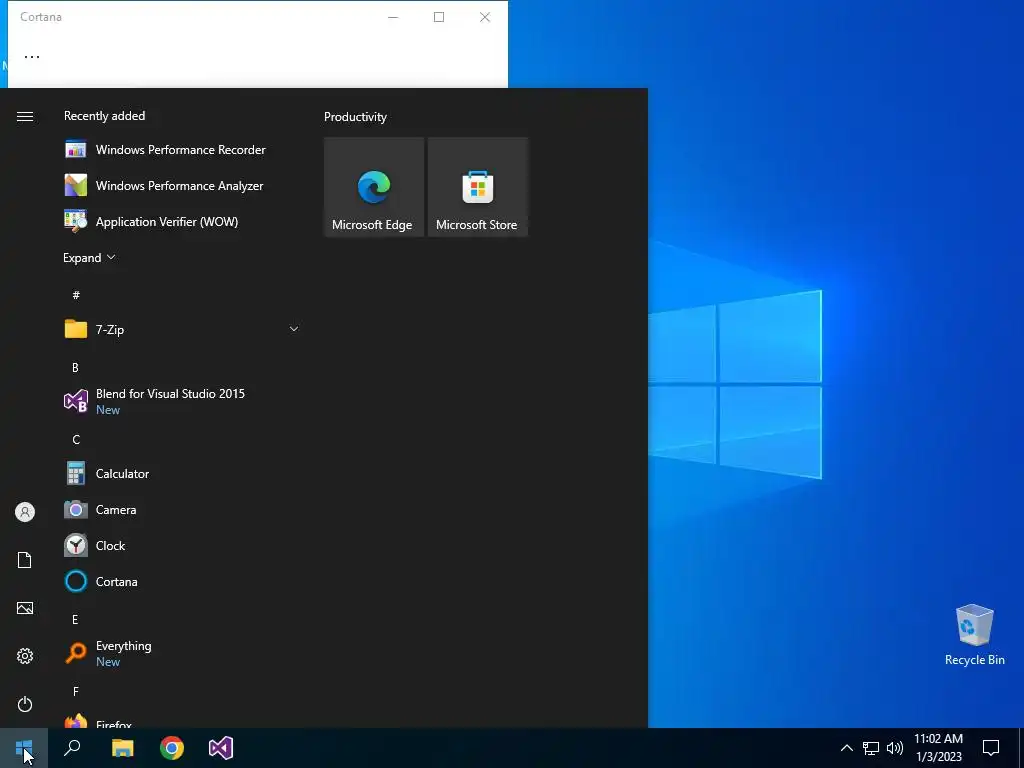The width and height of the screenshot is (1024, 768).
Task: Click the Show desktop taskbar sliver
Action: click(x=1021, y=748)
